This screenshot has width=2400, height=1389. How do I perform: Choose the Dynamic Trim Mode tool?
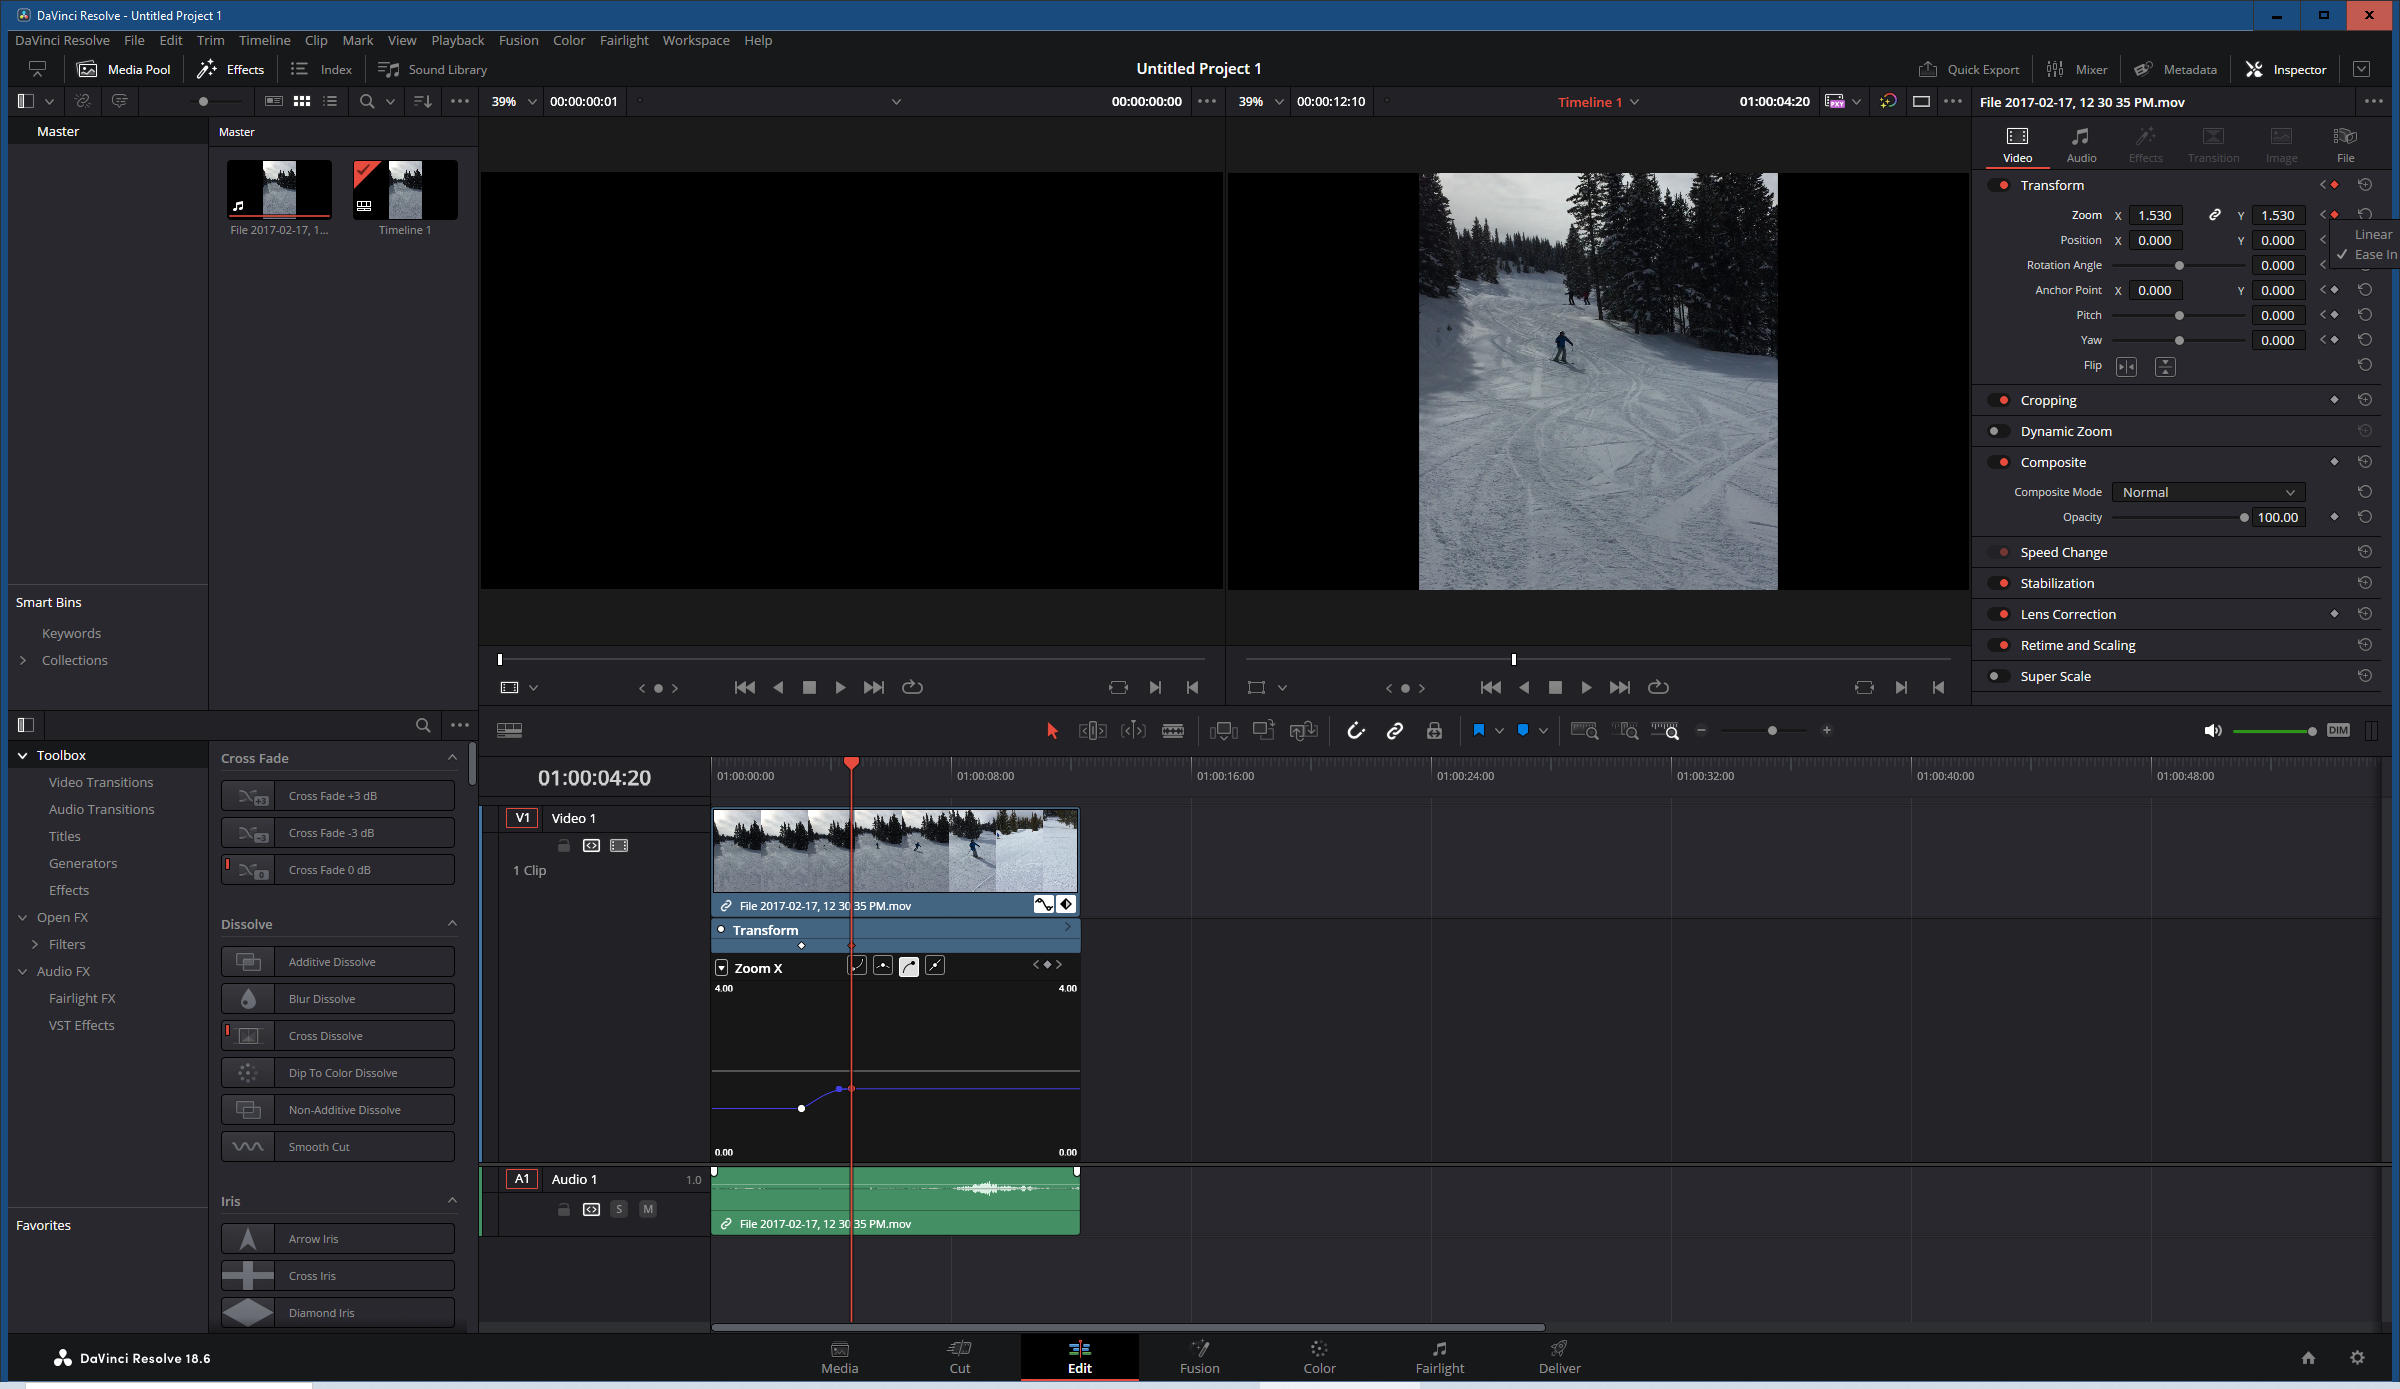[1133, 731]
